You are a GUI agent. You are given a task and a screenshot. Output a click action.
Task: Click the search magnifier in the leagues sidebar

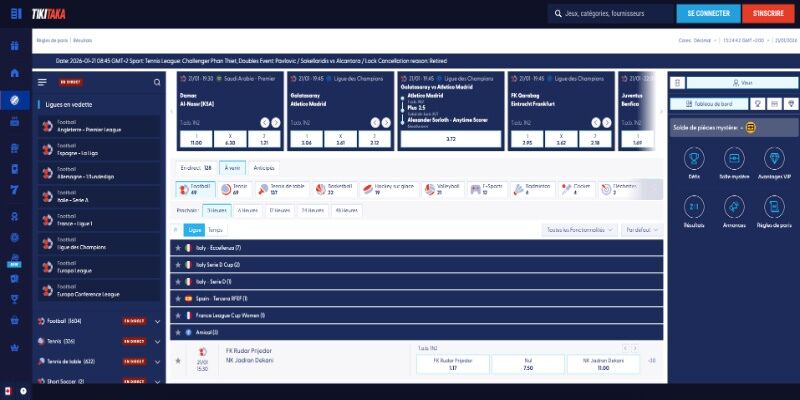(x=155, y=82)
